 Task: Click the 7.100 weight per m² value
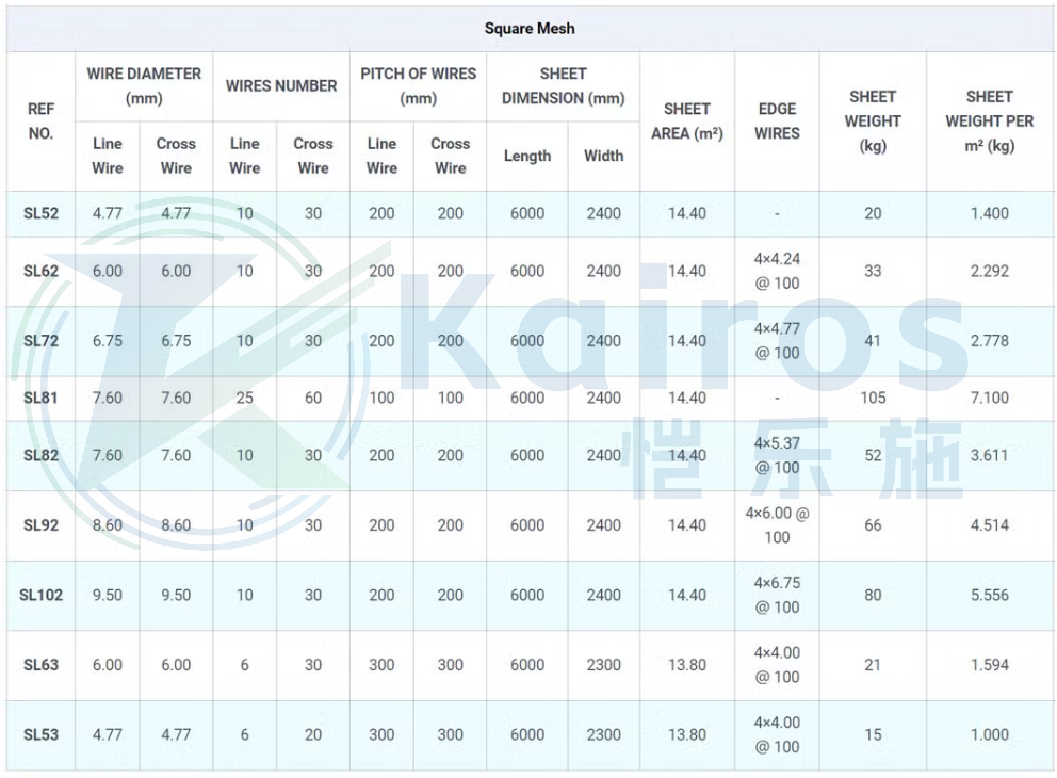pos(989,398)
